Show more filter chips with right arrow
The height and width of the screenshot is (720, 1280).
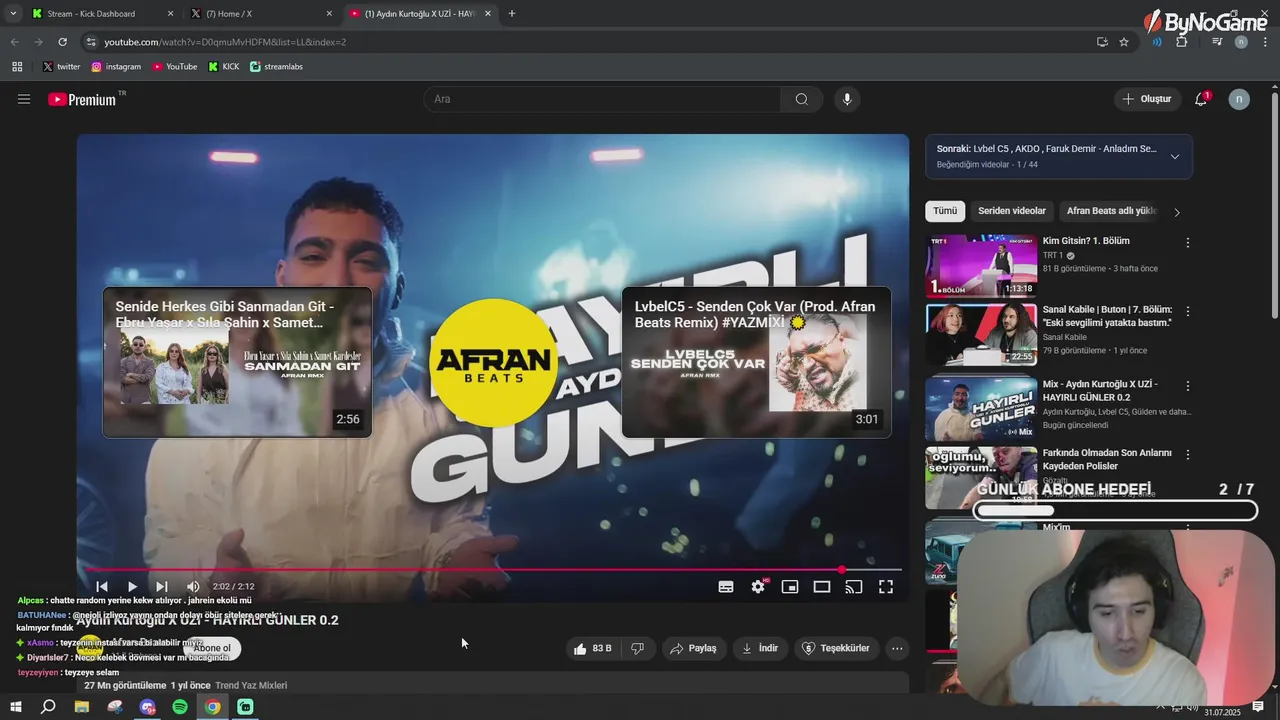coord(1177,212)
